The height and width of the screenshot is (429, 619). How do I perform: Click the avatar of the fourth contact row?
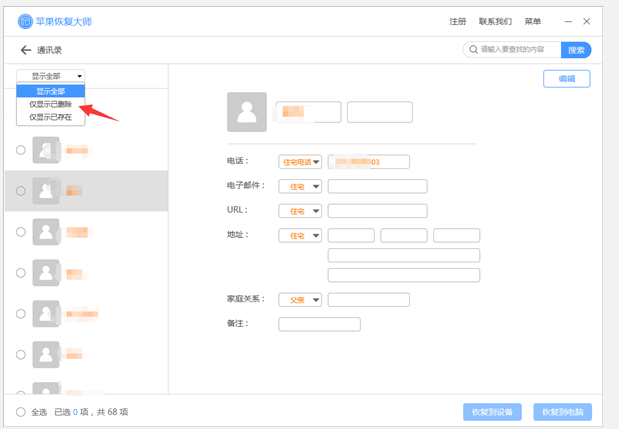pos(46,273)
